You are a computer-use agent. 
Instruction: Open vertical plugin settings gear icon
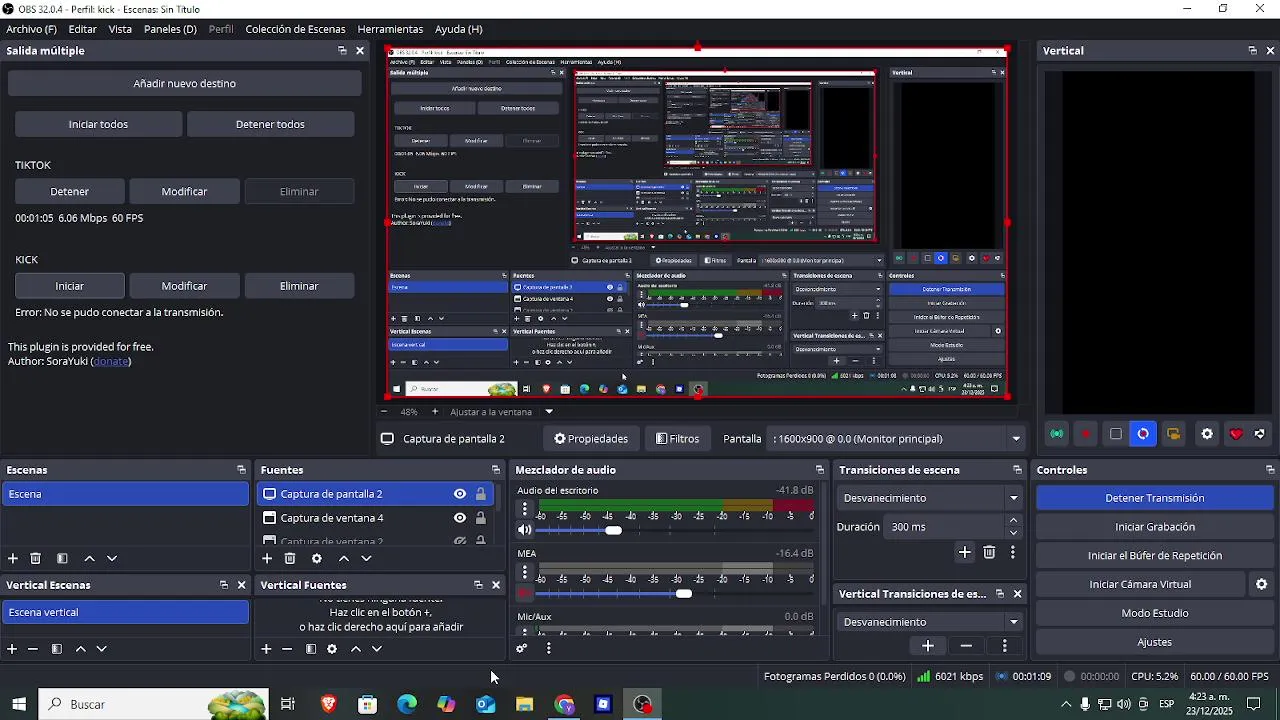(x=1207, y=434)
